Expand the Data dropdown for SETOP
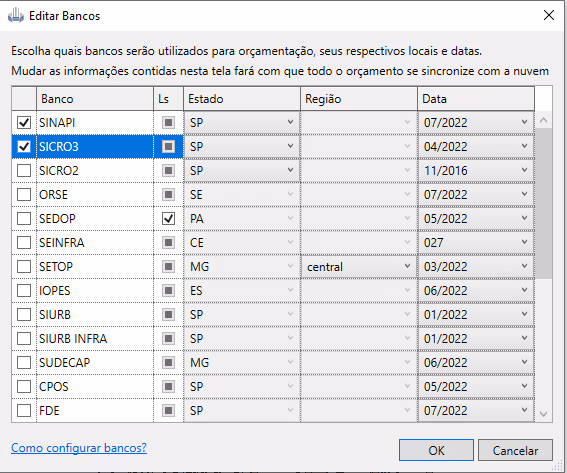Image resolution: width=567 pixels, height=473 pixels. pyautogui.click(x=476, y=267)
